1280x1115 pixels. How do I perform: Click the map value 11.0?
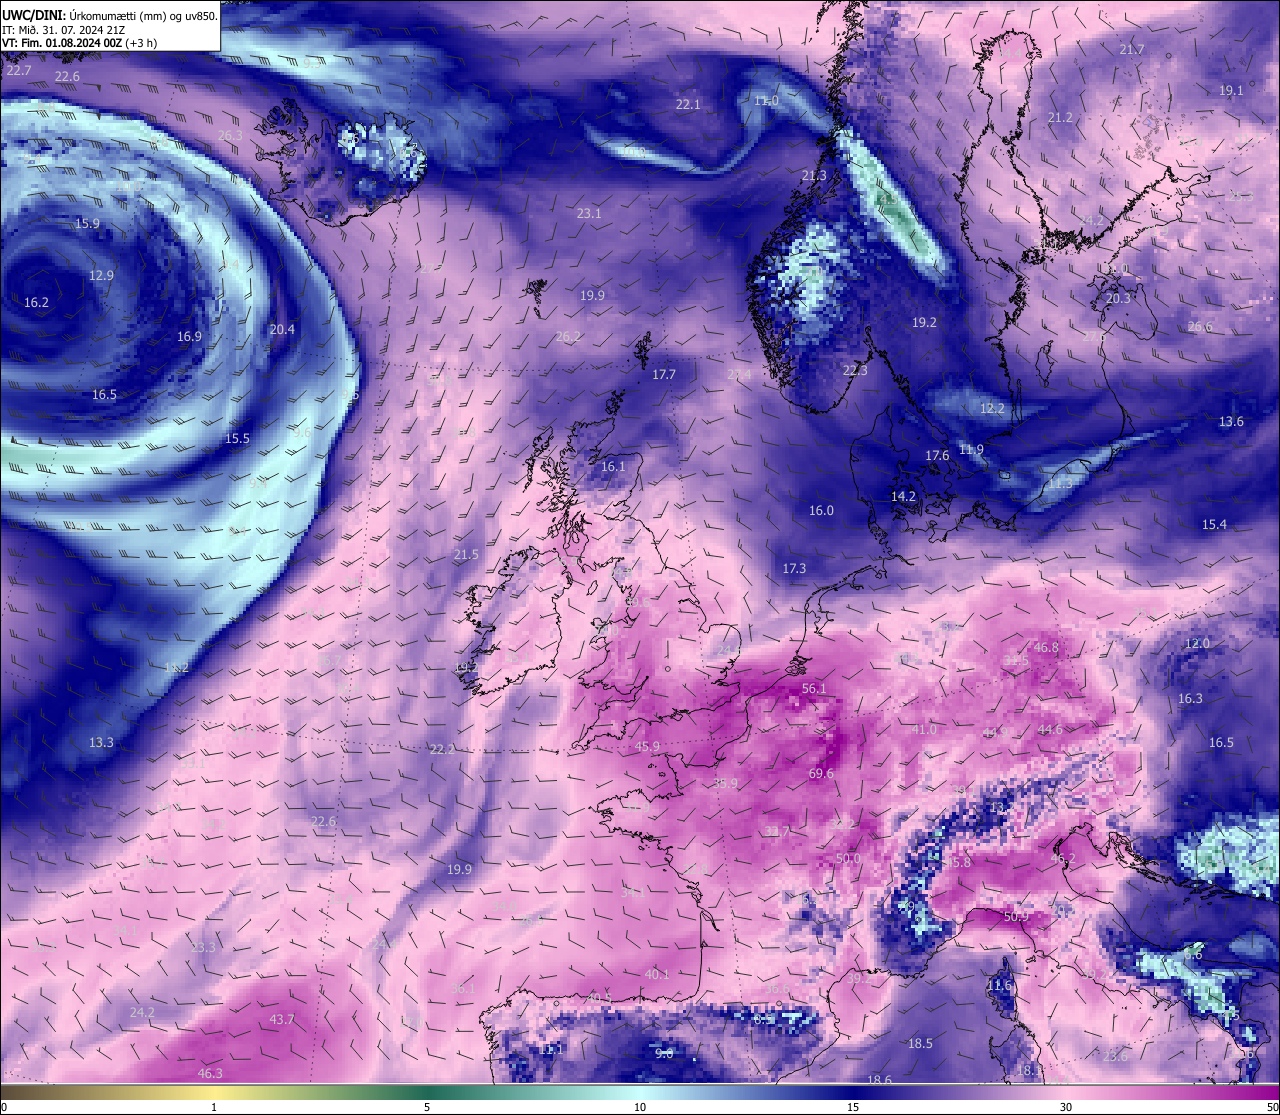[766, 101]
